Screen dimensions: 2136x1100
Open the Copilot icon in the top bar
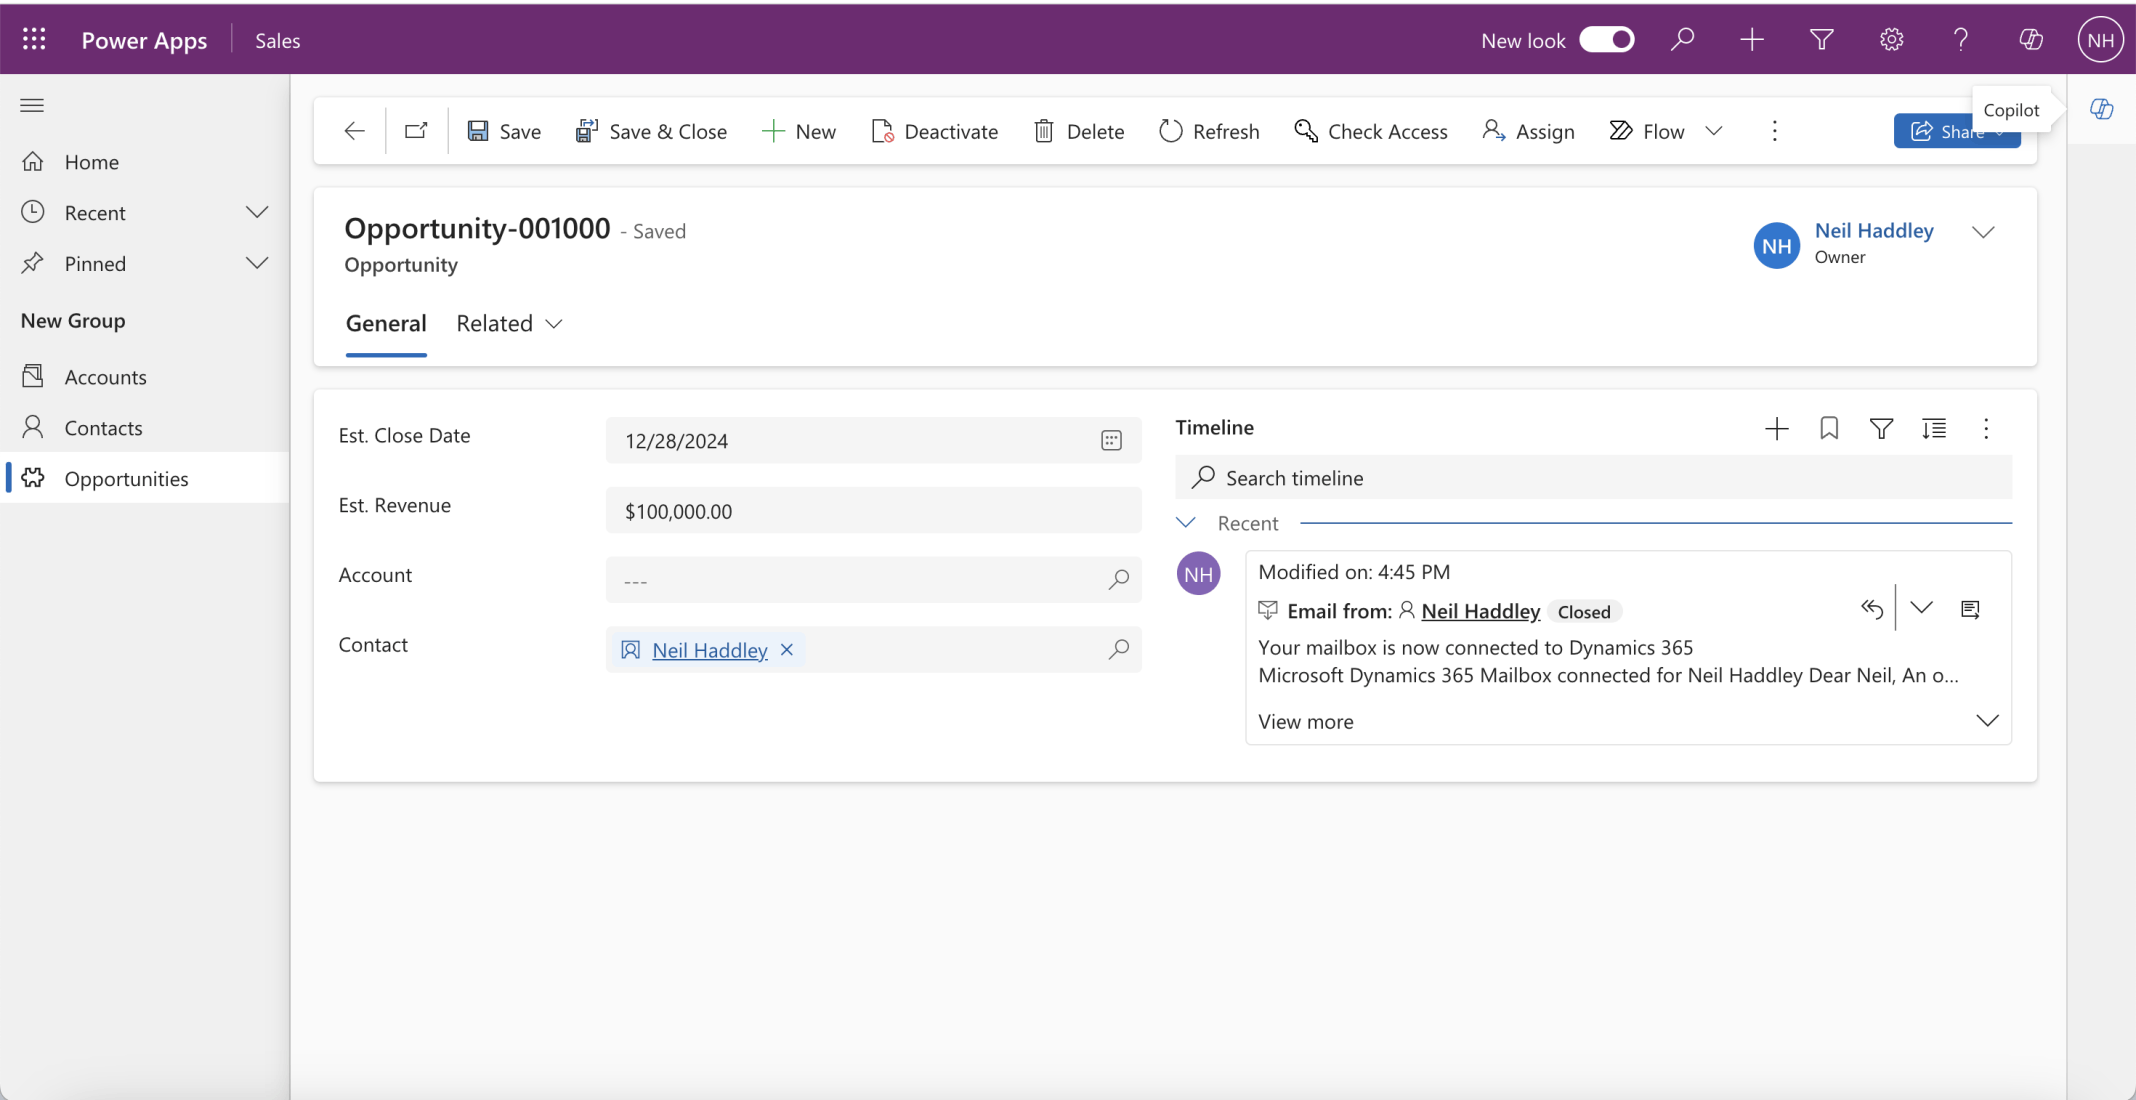pos(2031,39)
